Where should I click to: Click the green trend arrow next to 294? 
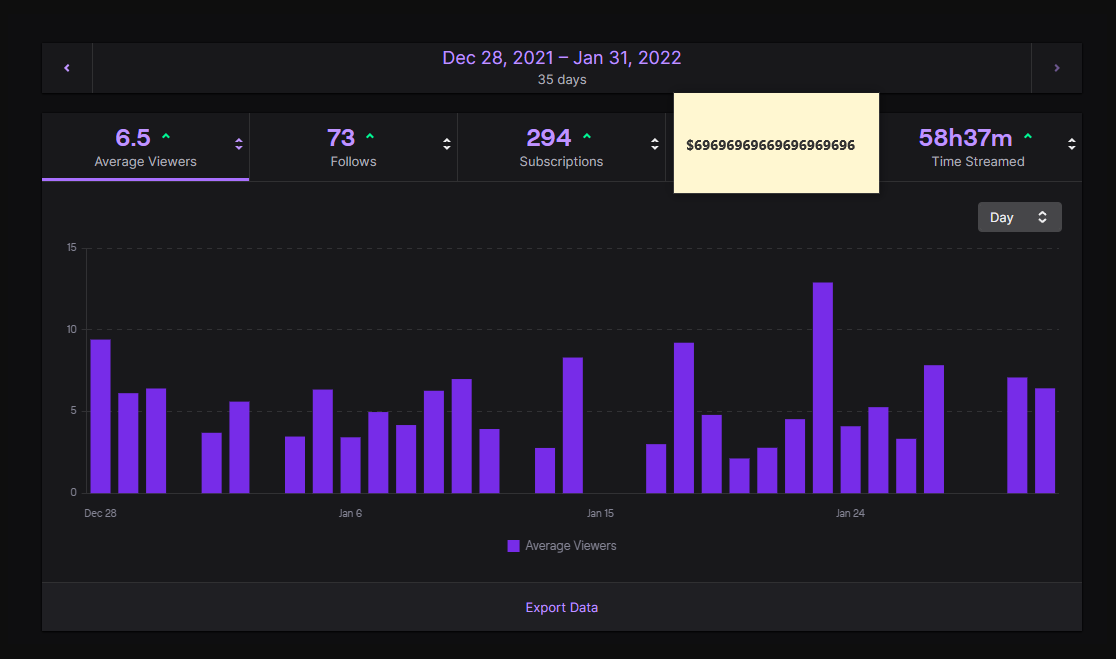coord(587,136)
